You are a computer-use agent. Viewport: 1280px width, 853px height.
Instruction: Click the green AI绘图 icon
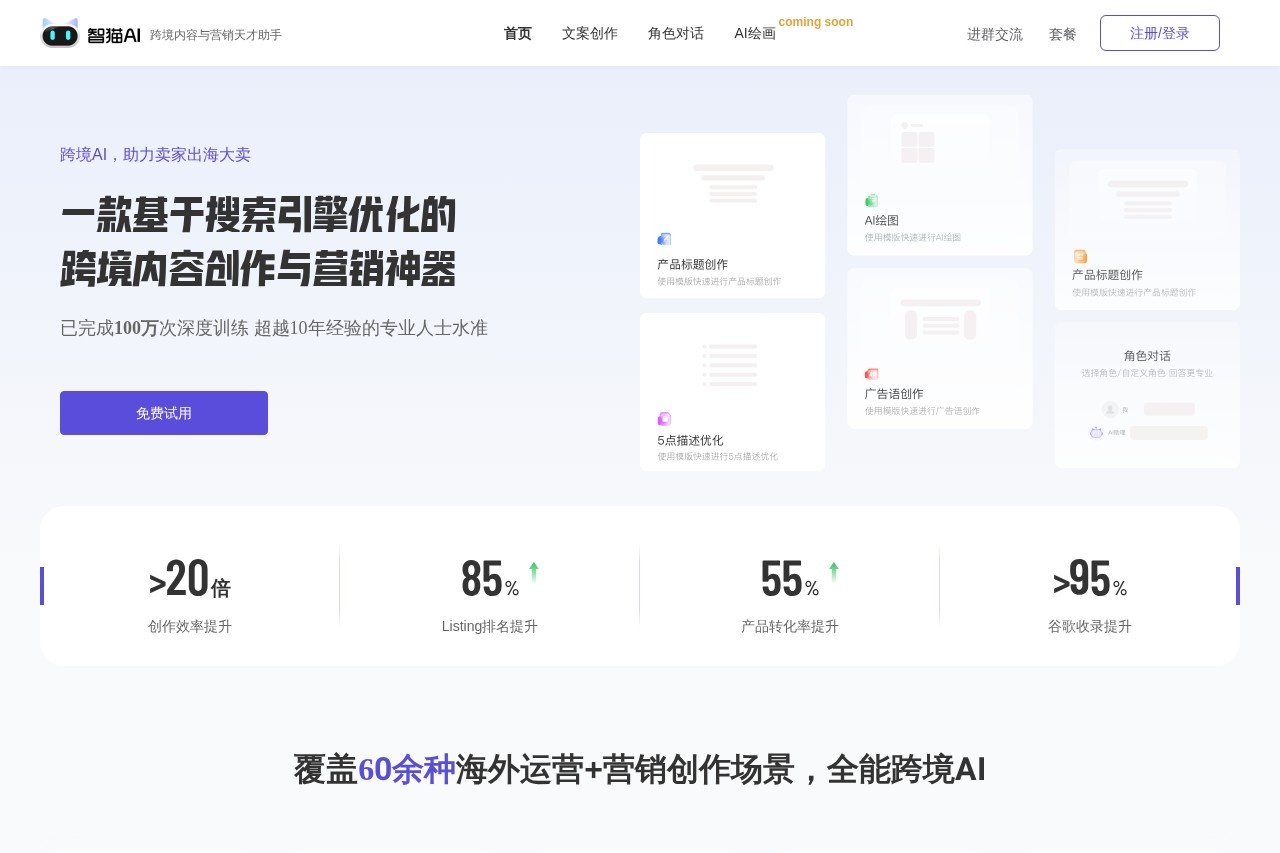(871, 201)
